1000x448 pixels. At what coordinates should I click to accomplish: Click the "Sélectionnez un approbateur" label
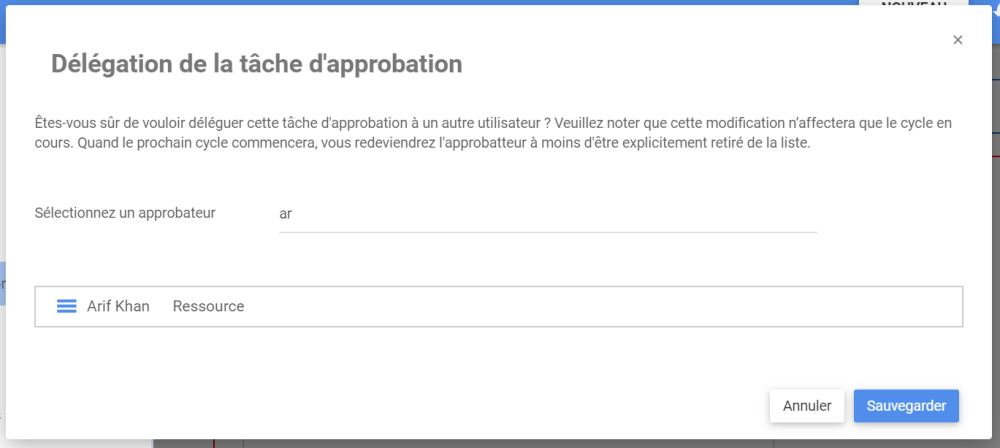coord(125,213)
